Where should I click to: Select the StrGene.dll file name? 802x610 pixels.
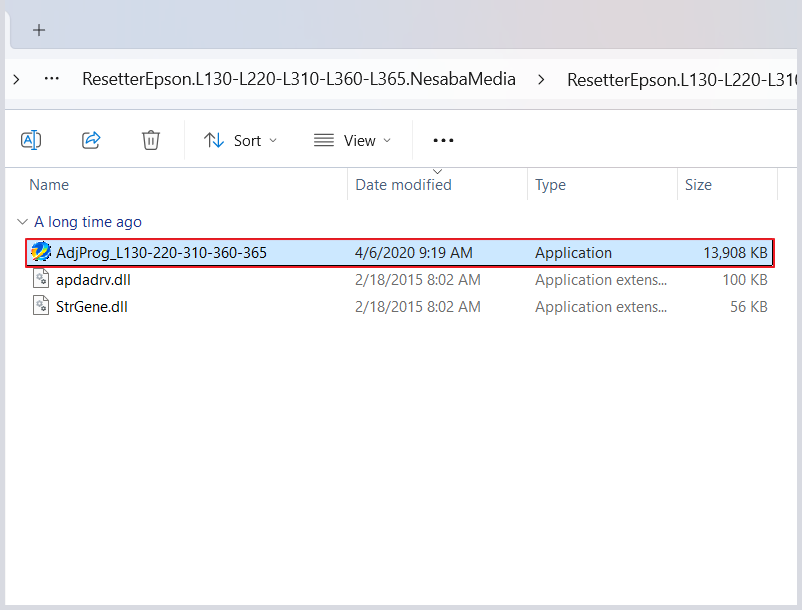tap(92, 307)
